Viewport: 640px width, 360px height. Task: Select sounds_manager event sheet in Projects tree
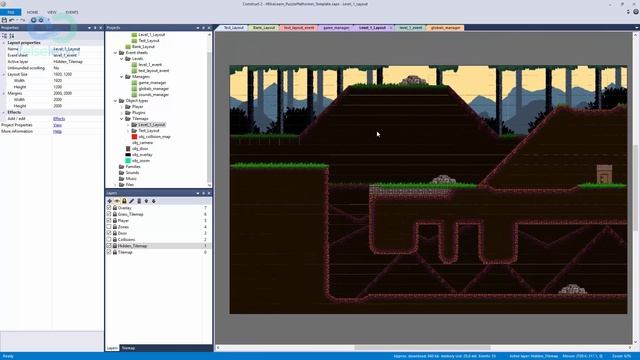pyautogui.click(x=153, y=95)
